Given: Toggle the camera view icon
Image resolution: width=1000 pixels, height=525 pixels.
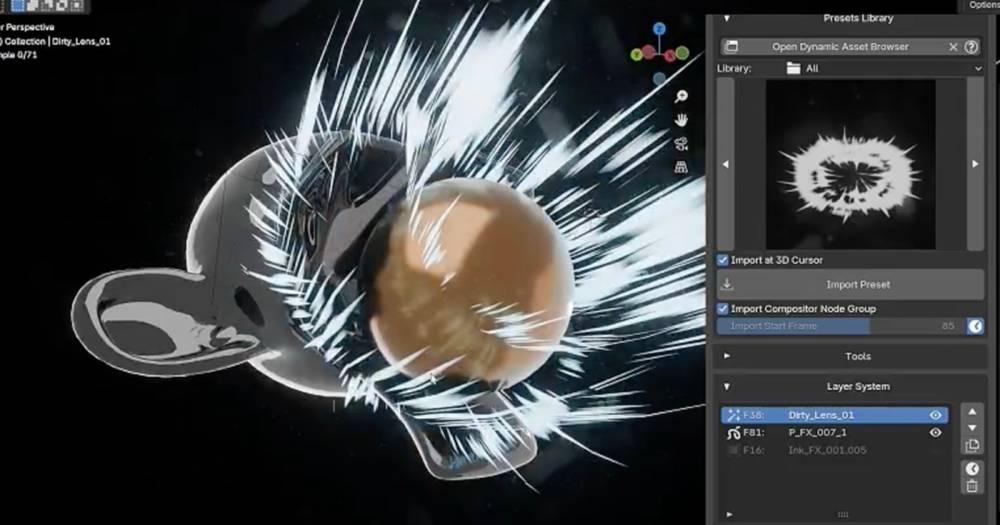Looking at the screenshot, I should 681,144.
